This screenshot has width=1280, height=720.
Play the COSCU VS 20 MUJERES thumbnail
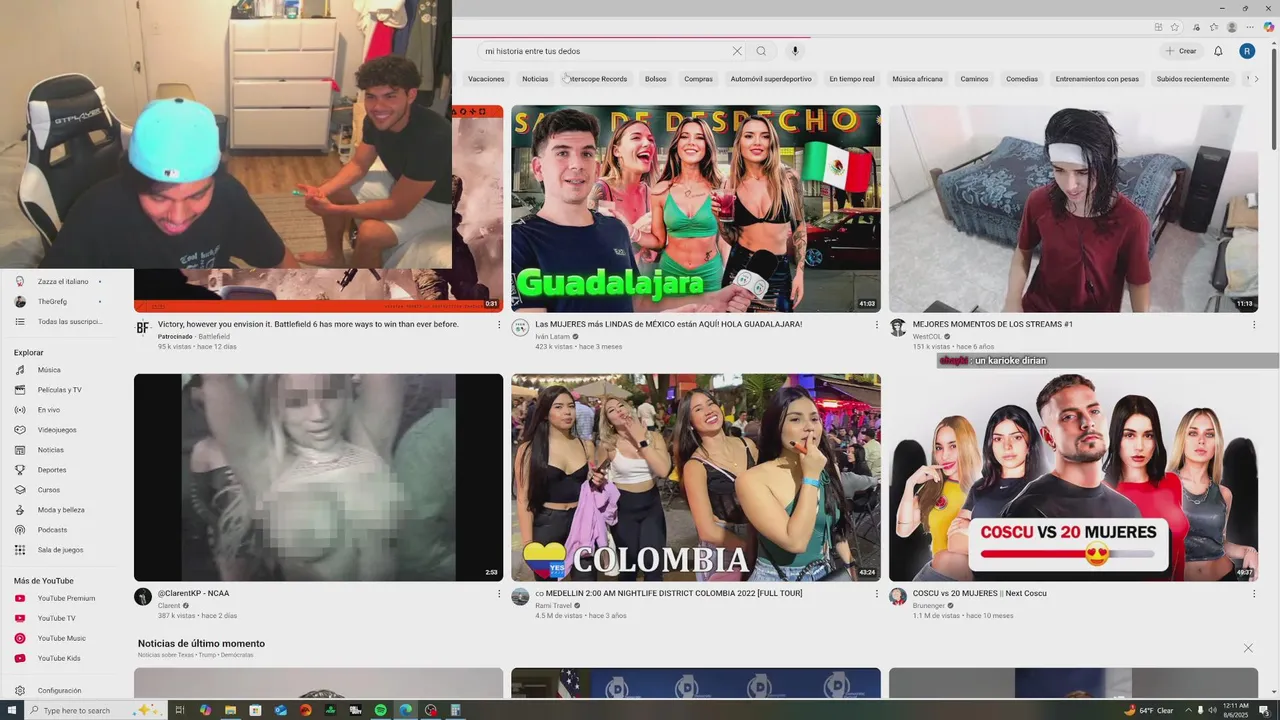(1073, 478)
